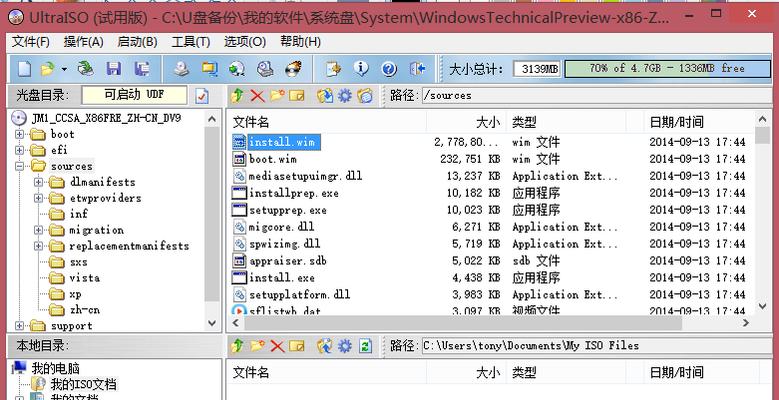Click the Mount to virtual drive icon
This screenshot has height=400, width=779.
266,69
